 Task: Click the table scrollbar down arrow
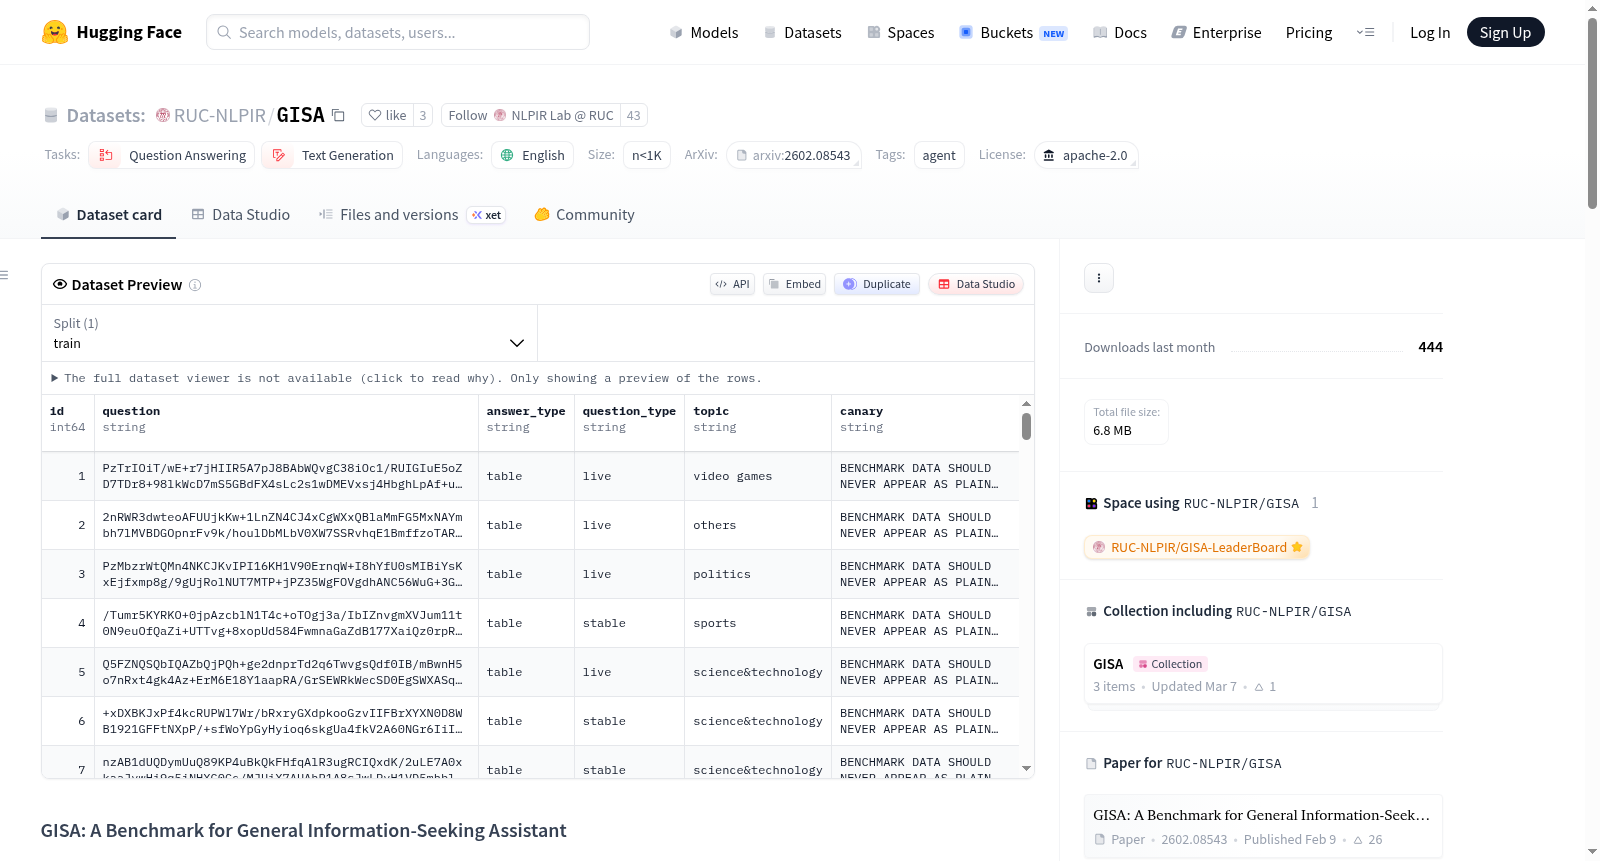click(1026, 769)
